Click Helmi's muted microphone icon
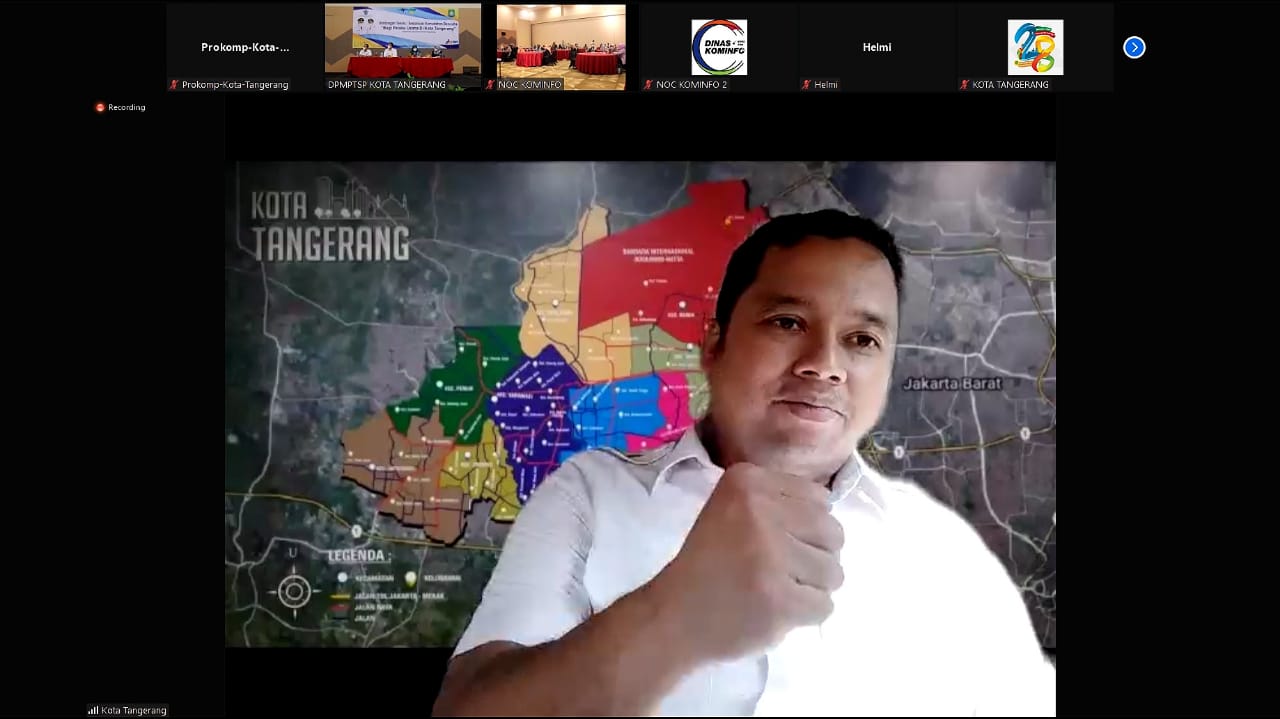This screenshot has width=1280, height=719. (806, 85)
